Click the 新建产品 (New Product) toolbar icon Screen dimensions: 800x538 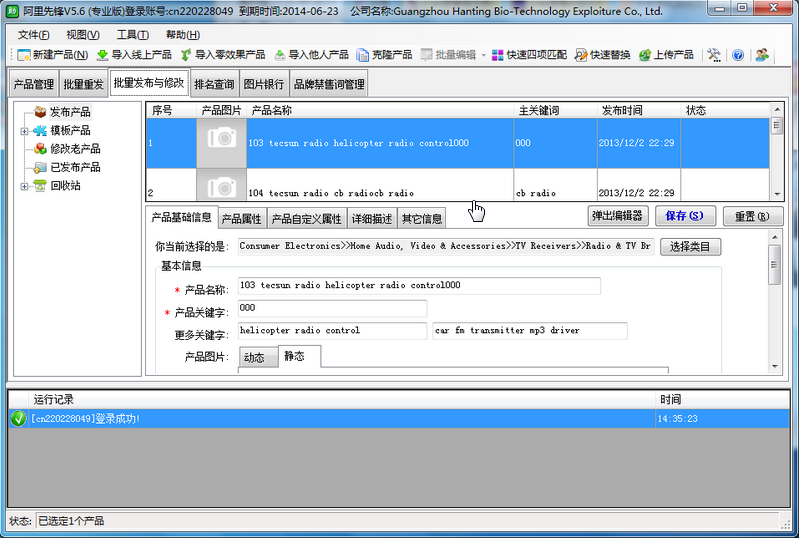tap(24, 55)
